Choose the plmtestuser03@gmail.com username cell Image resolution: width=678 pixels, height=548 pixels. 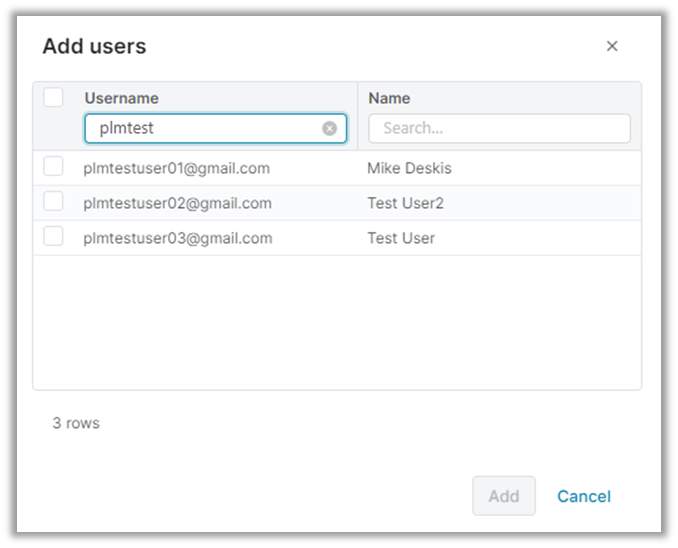(177, 238)
